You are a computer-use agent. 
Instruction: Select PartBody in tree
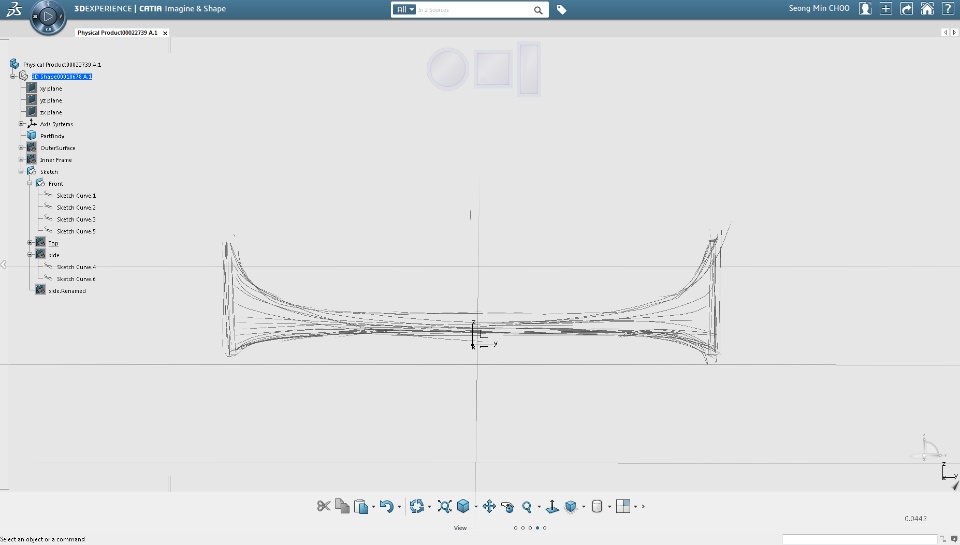coord(52,136)
